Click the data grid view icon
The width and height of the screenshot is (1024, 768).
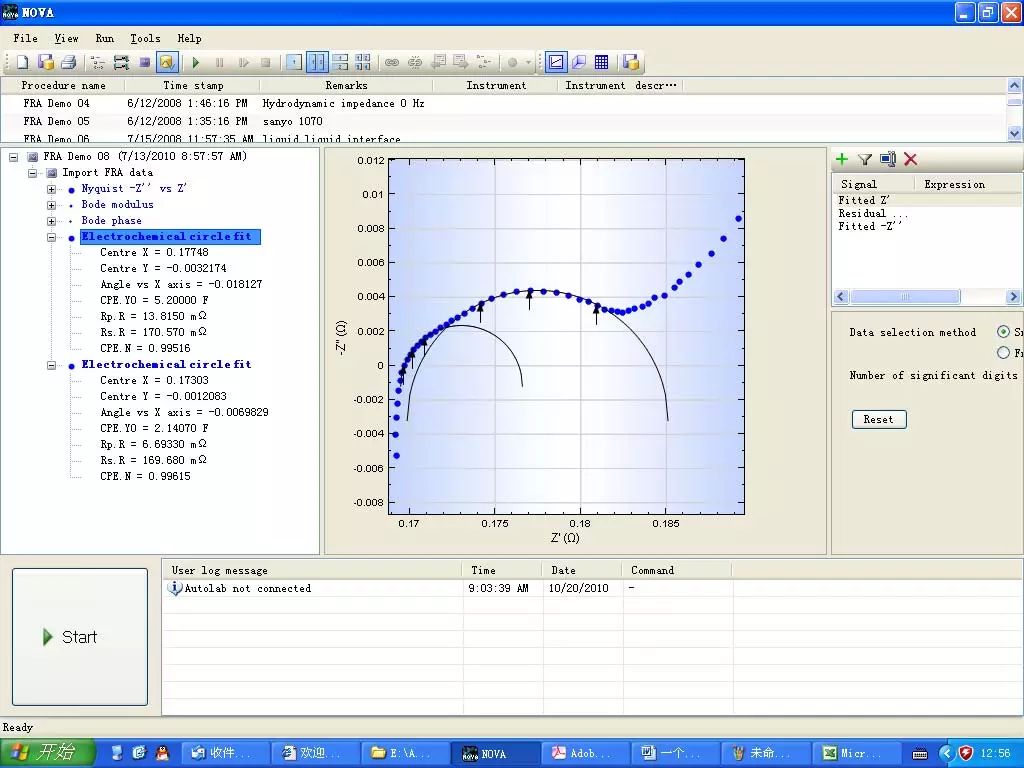tap(601, 62)
